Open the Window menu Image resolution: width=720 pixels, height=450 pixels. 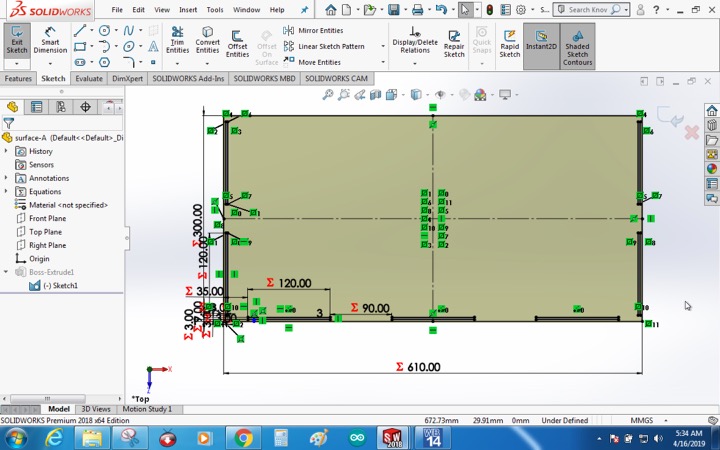pyautogui.click(x=247, y=10)
